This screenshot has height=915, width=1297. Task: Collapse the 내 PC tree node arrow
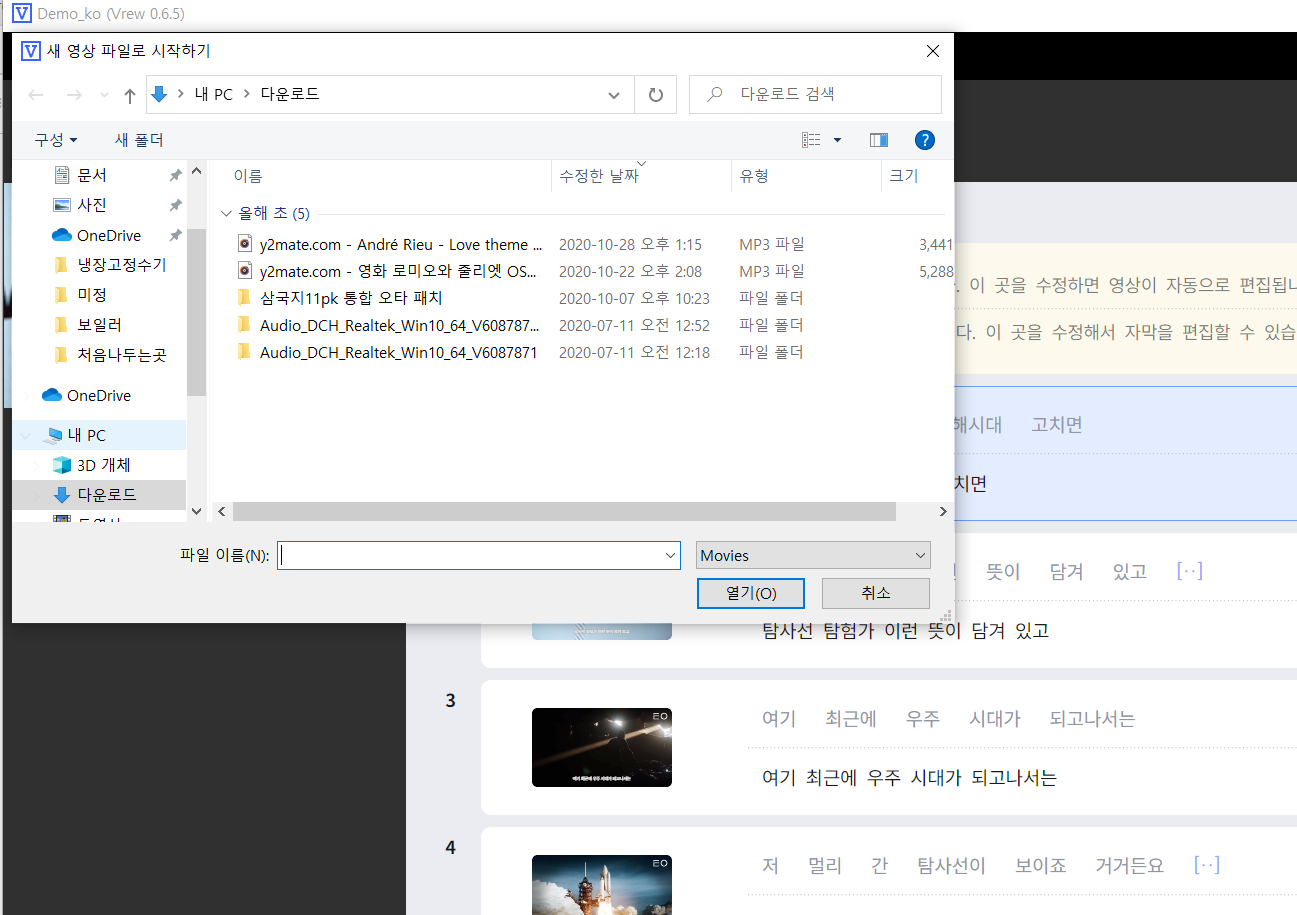pos(27,435)
